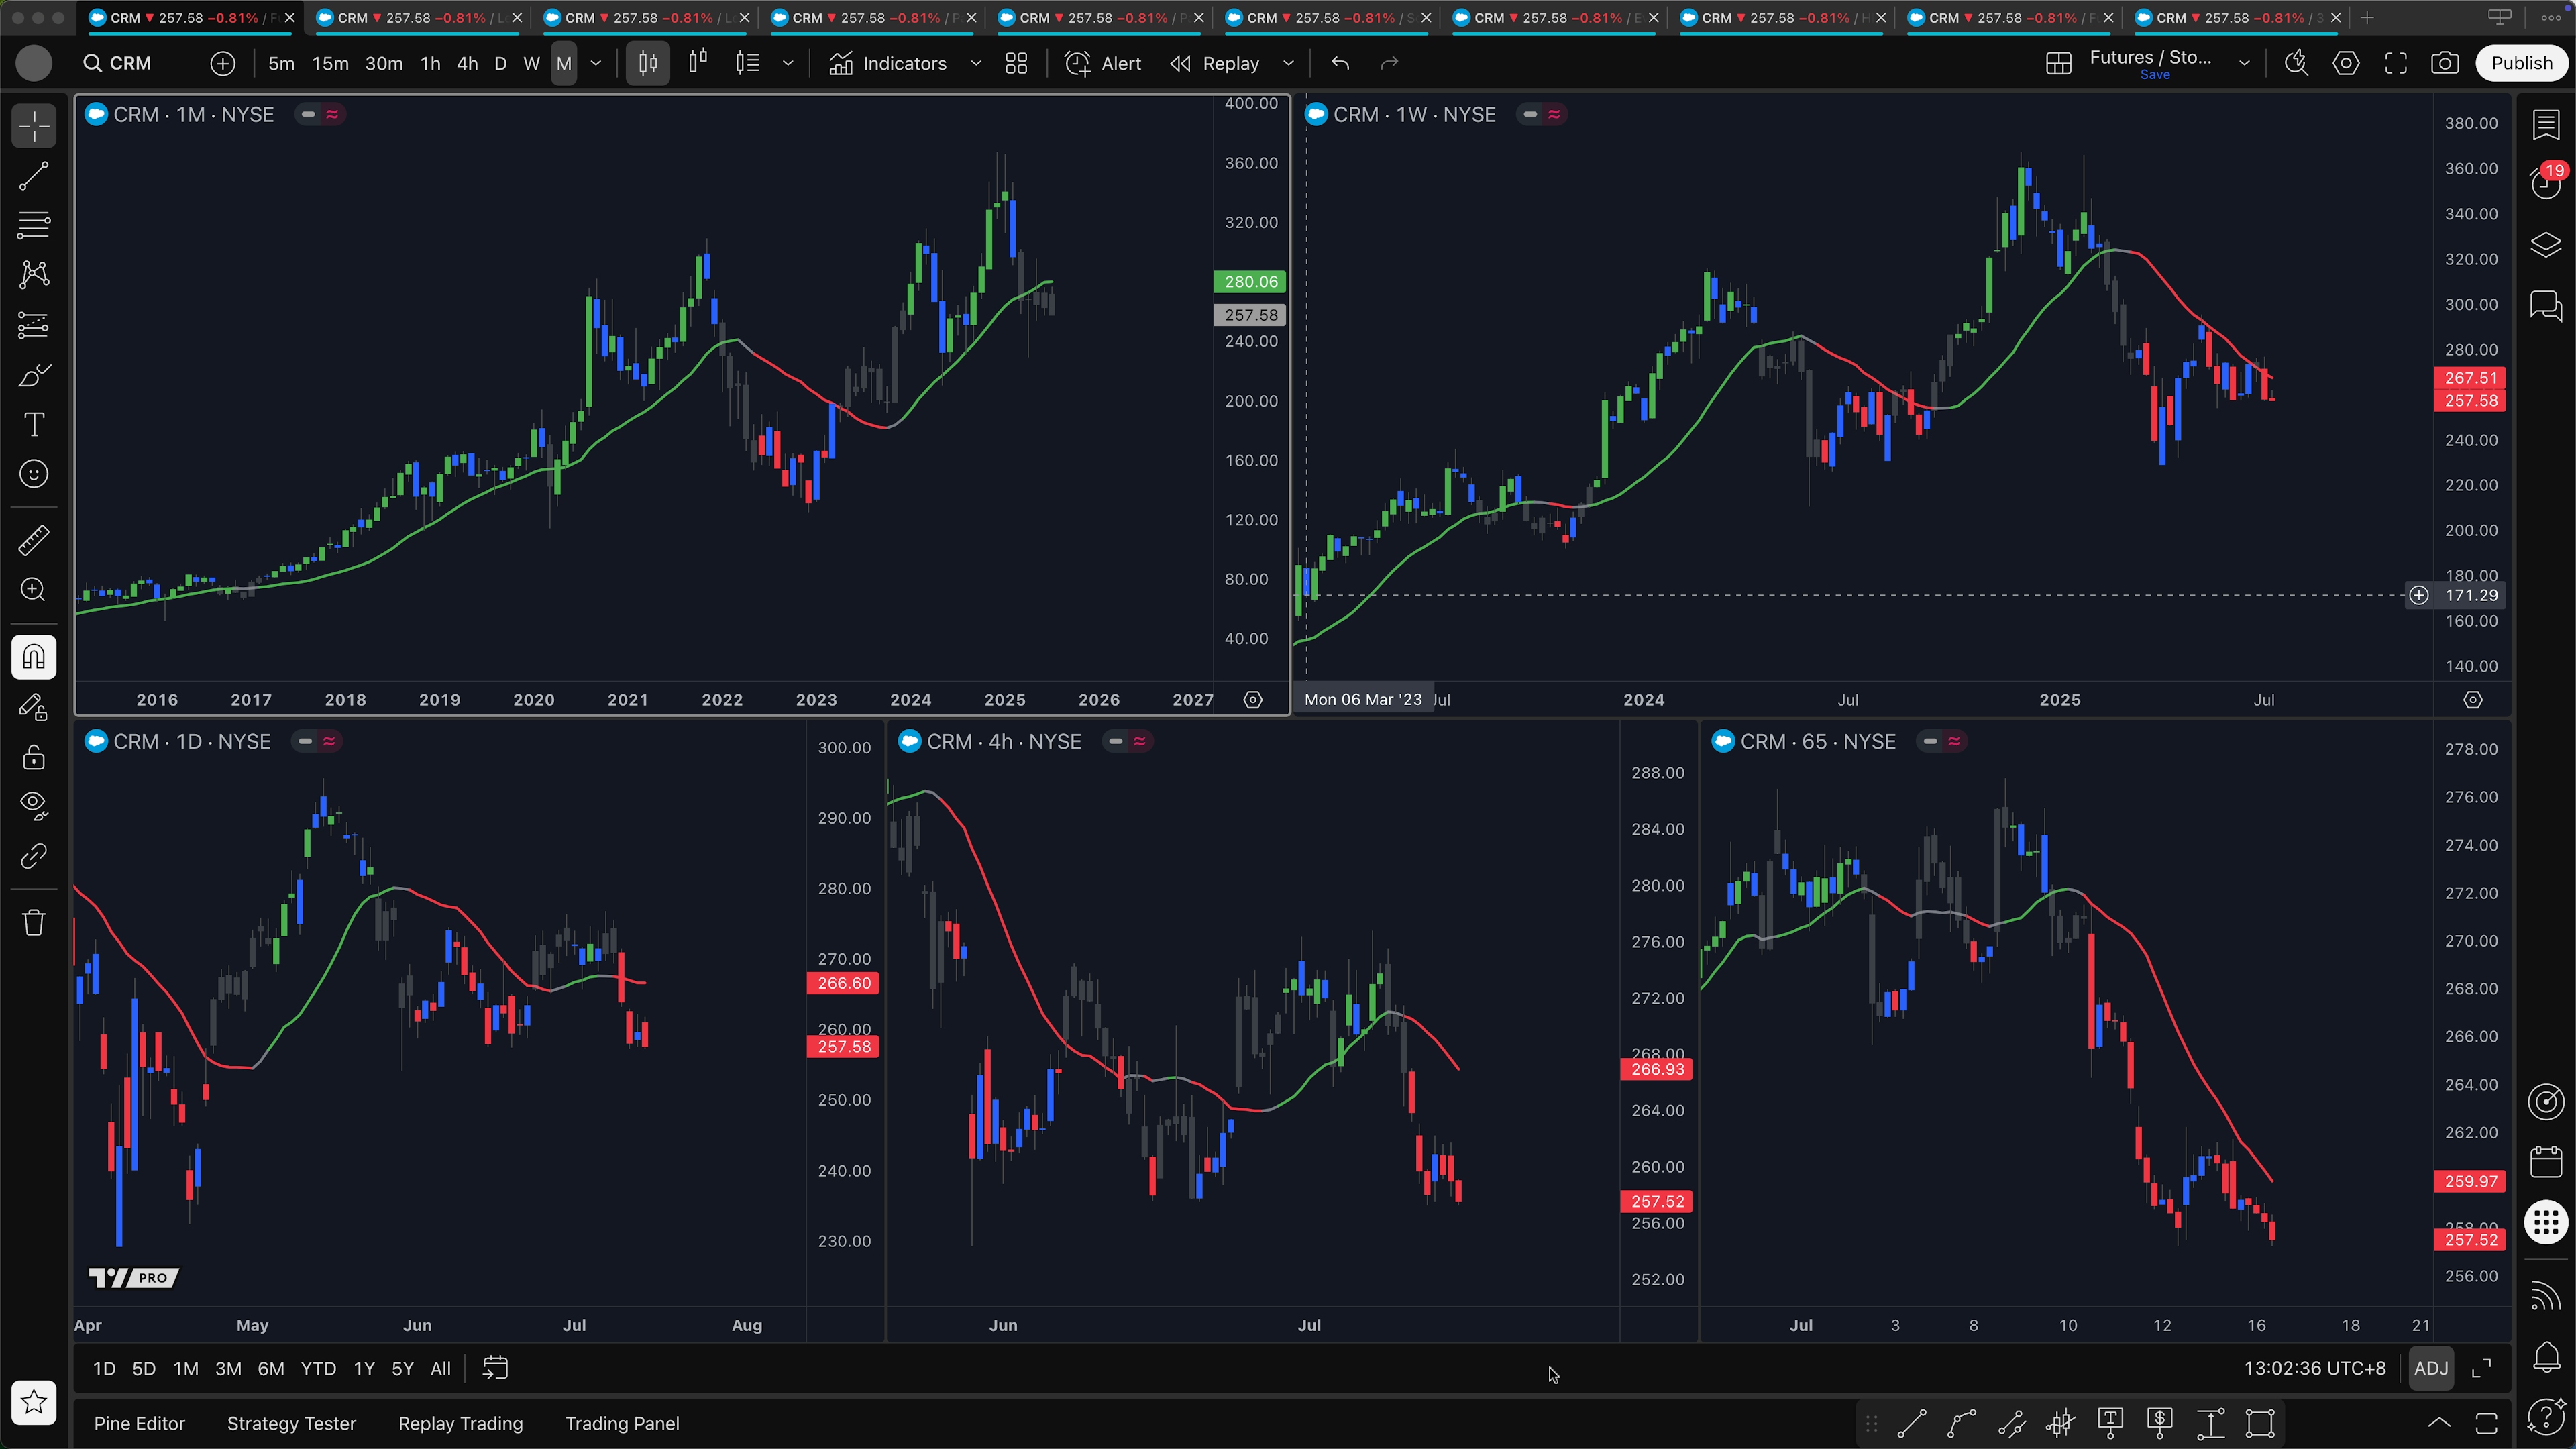Viewport: 2576px width, 1449px height.
Task: Open quick search lightning icon
Action: [x=2297, y=63]
